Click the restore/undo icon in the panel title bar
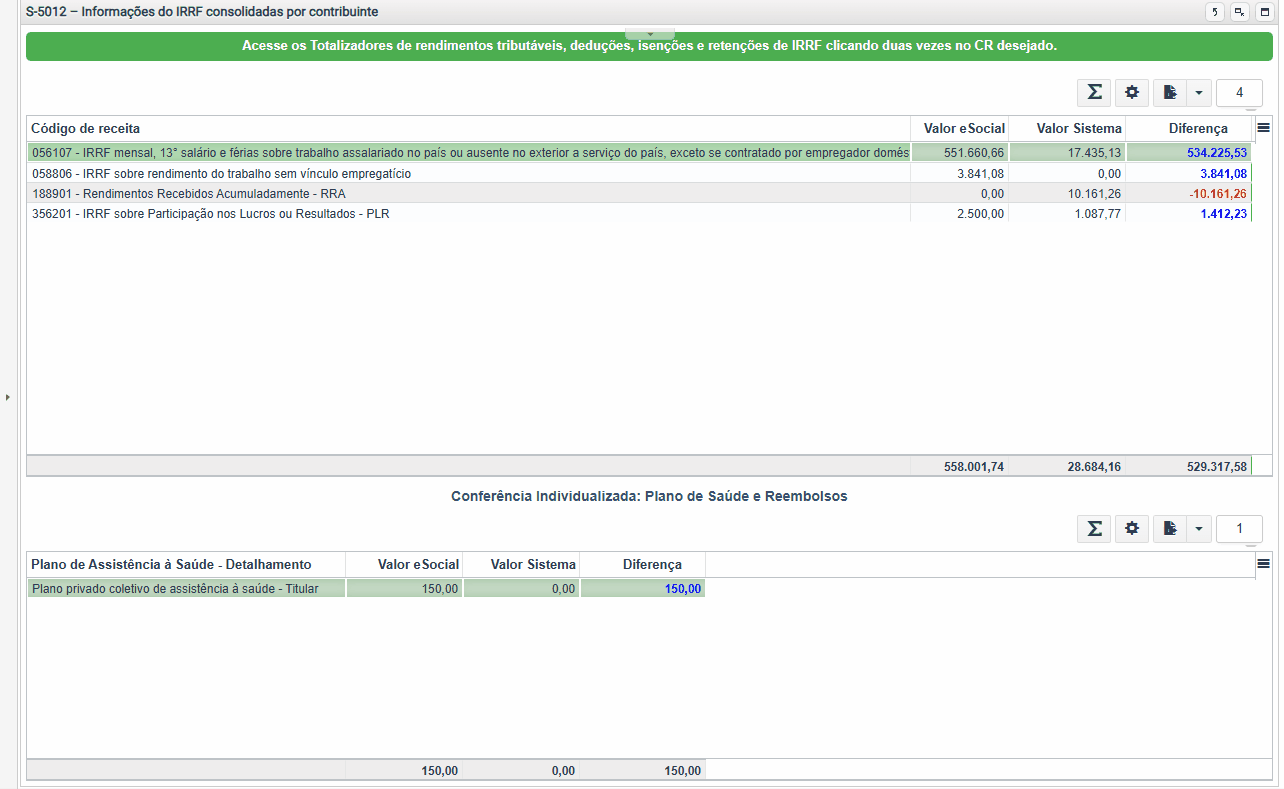Screen dimensions: 1284x789 point(1215,12)
